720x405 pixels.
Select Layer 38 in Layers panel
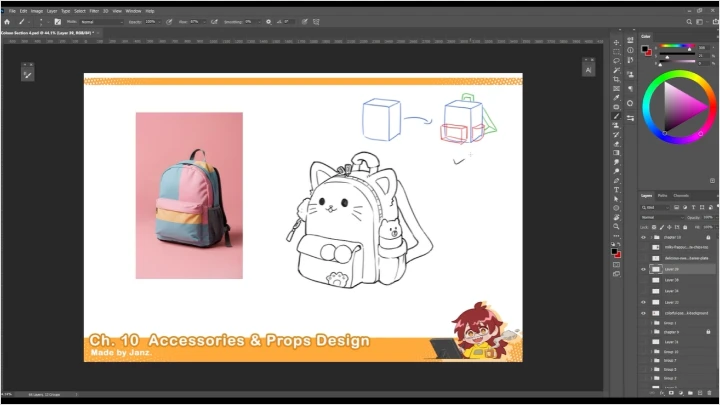(671, 280)
